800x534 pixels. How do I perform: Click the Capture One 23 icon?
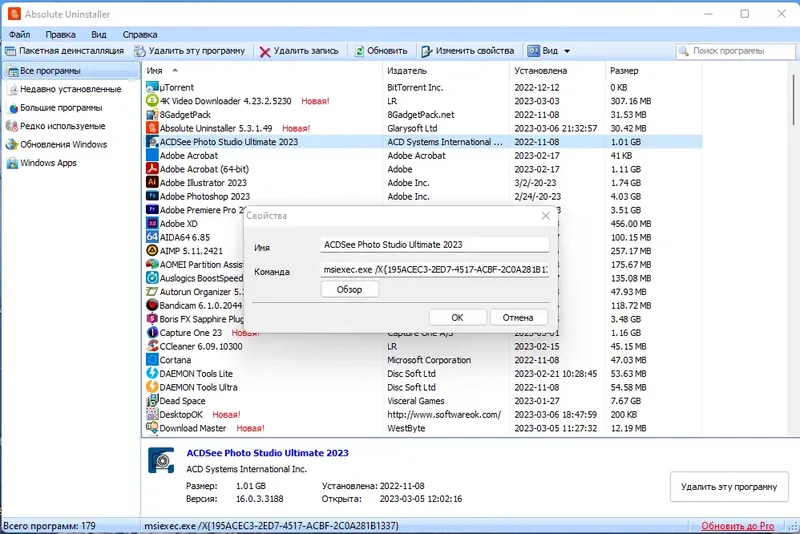152,333
